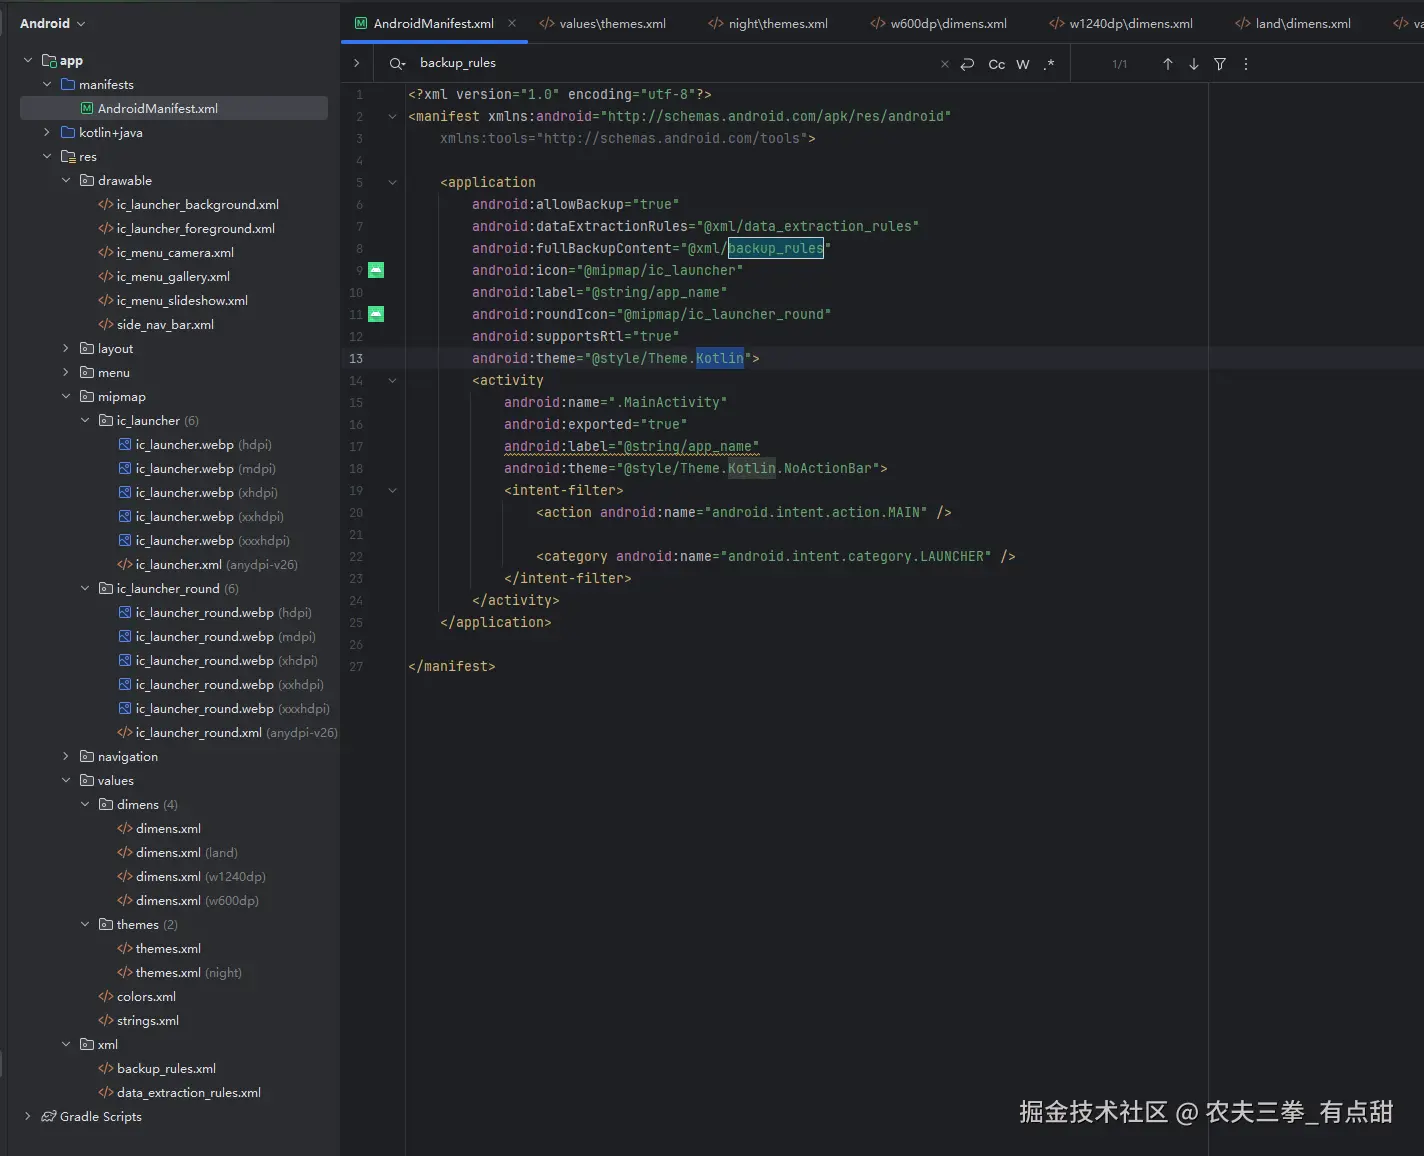Screen dimensions: 1424x1156
Task: Open the Android project view dropdown
Action: (52, 23)
